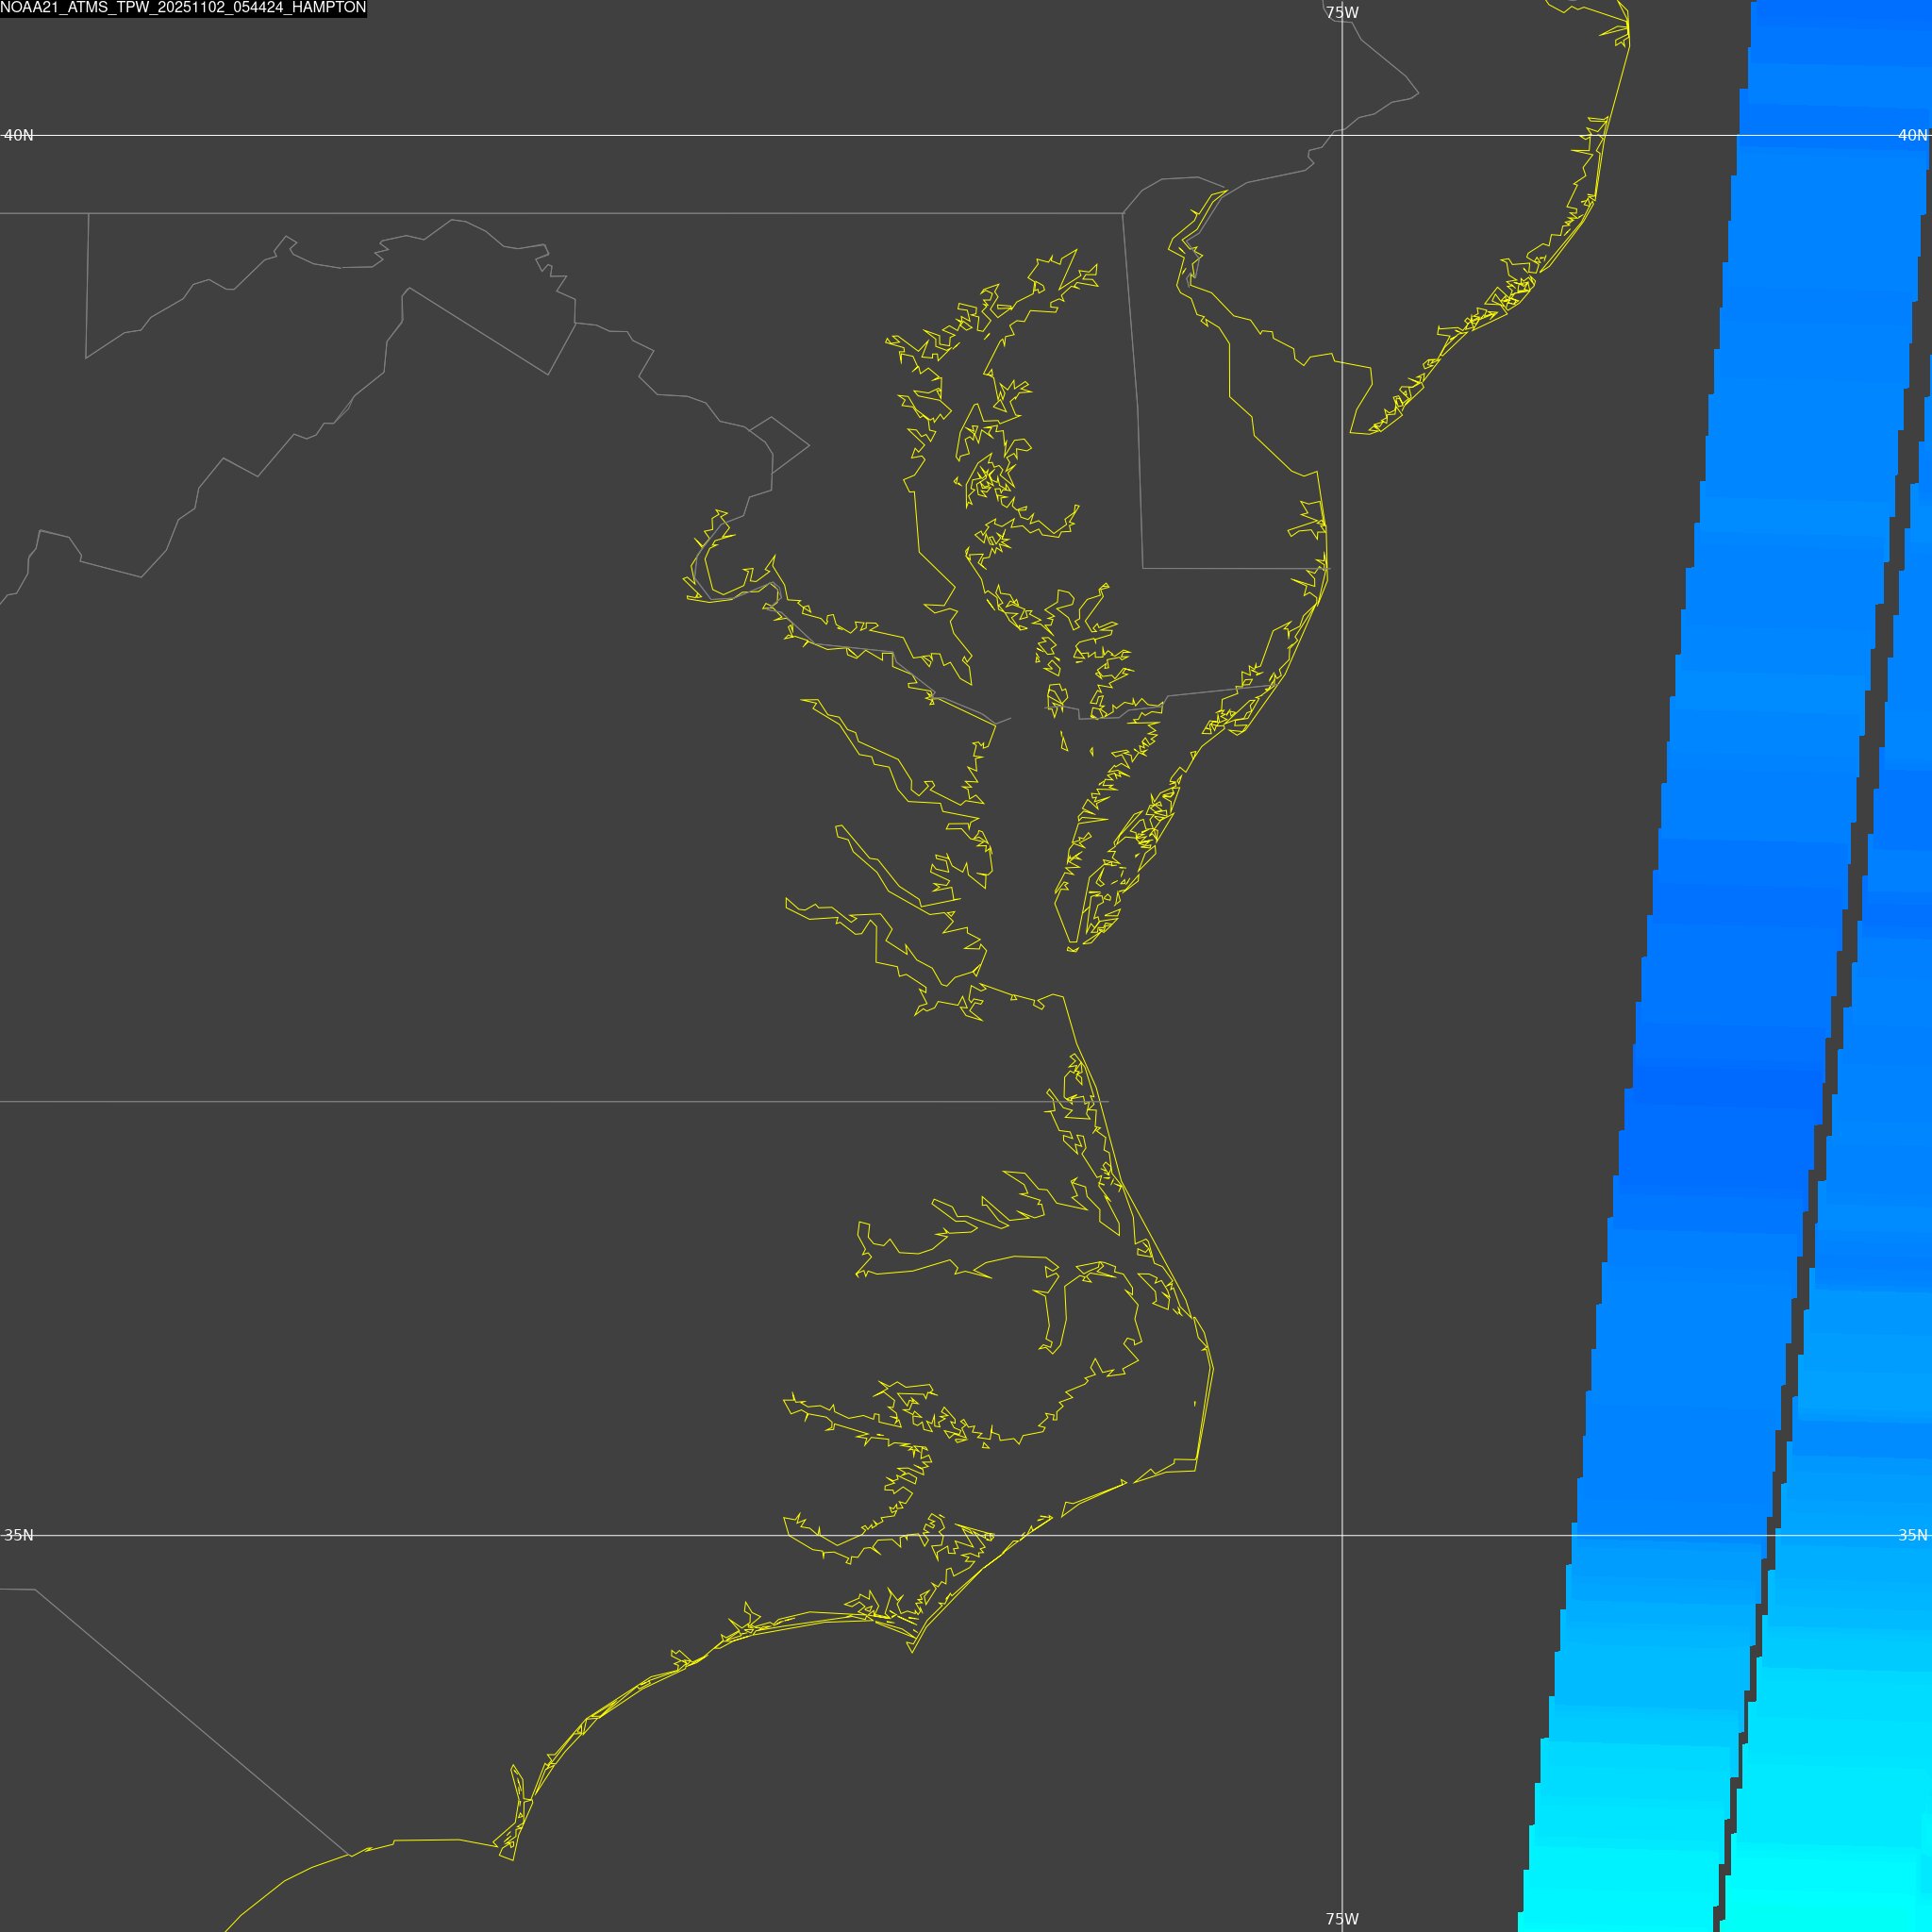This screenshot has height=1932, width=1932.
Task: Click the bottom 75W longitude label
Action: (x=1342, y=1919)
